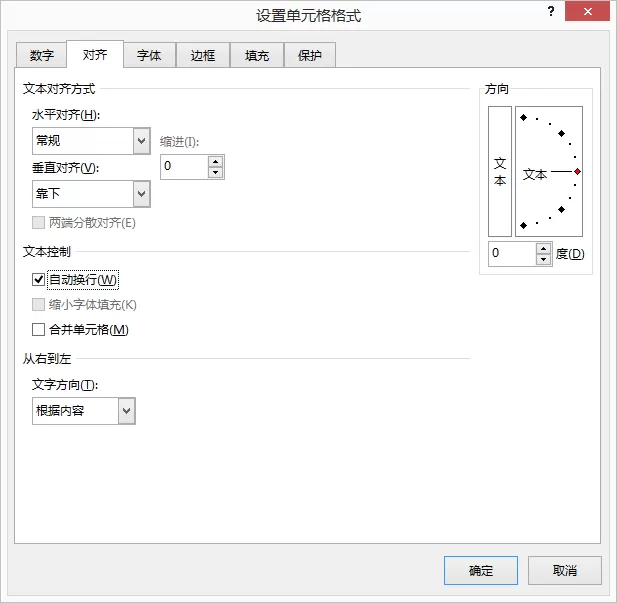The image size is (617, 603).
Task: Decrease rotation degrees with down spinner
Action: [x=543, y=259]
